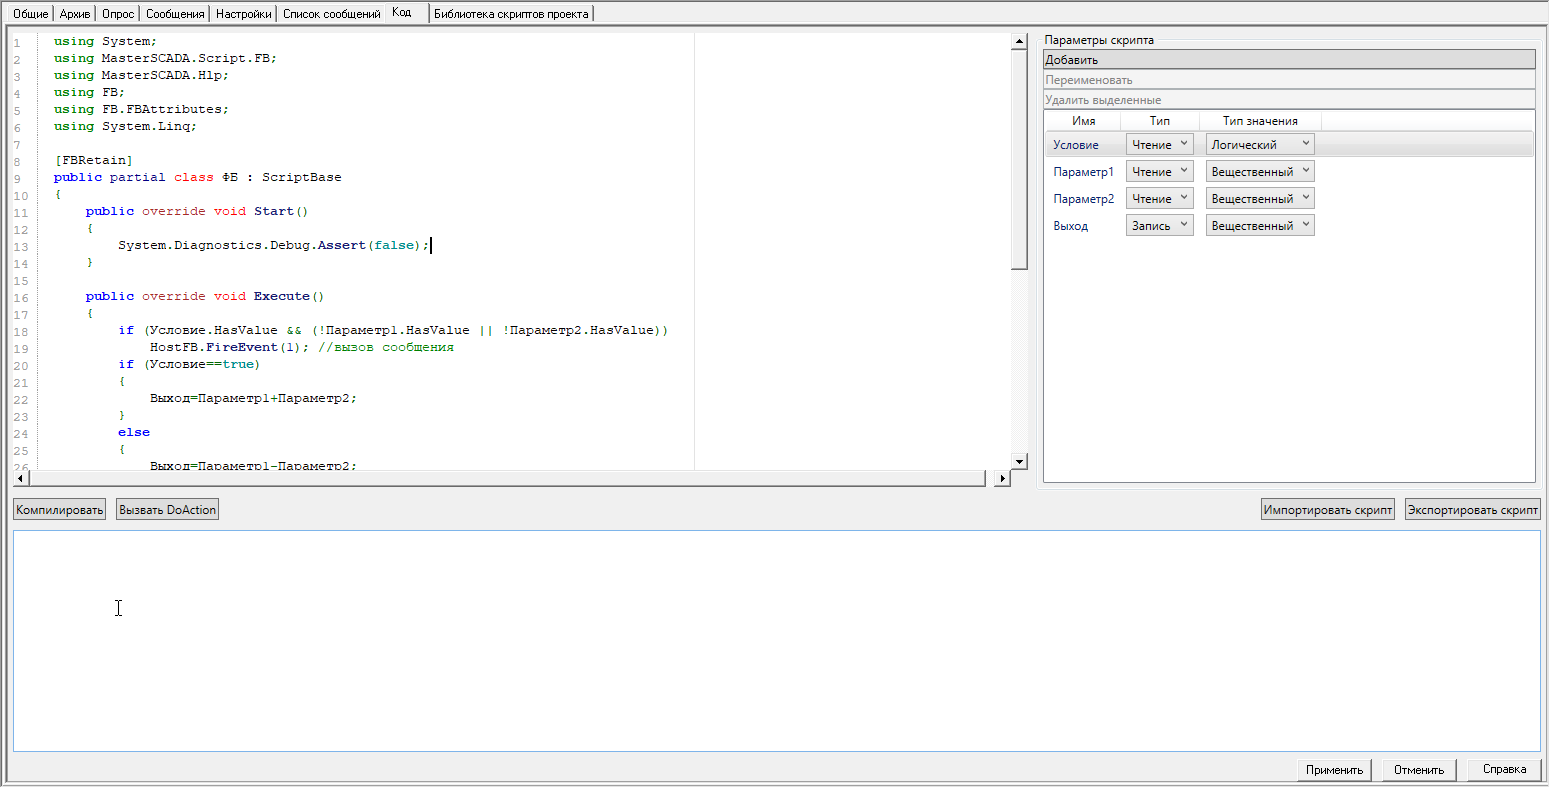This screenshot has width=1550, height=788.
Task: Click the Имя column header
Action: (1084, 121)
